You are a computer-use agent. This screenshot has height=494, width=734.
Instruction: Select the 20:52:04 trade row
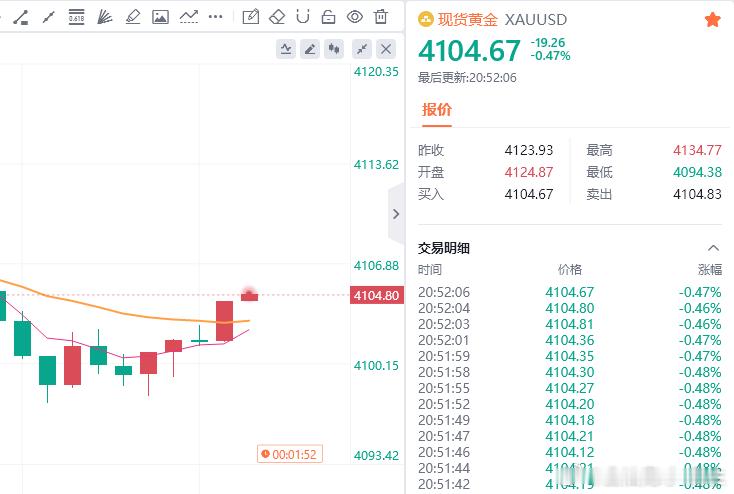570,308
